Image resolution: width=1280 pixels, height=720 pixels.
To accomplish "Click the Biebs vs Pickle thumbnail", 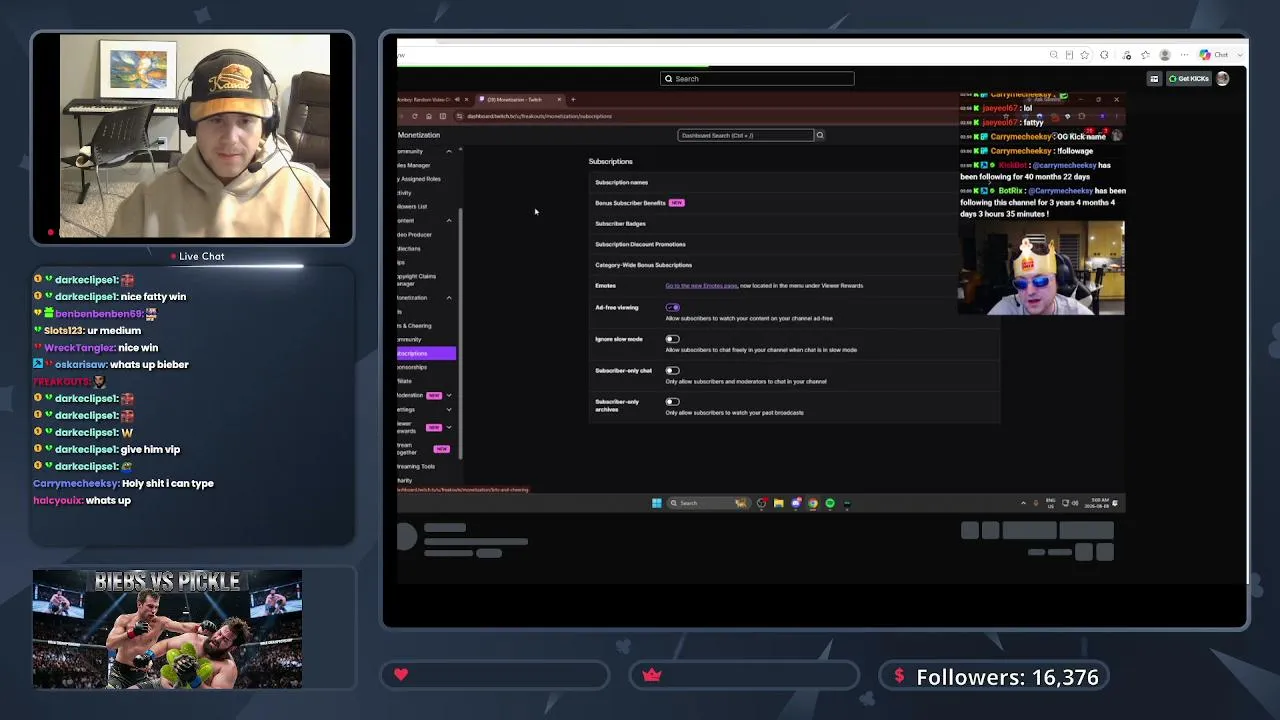I will point(167,629).
